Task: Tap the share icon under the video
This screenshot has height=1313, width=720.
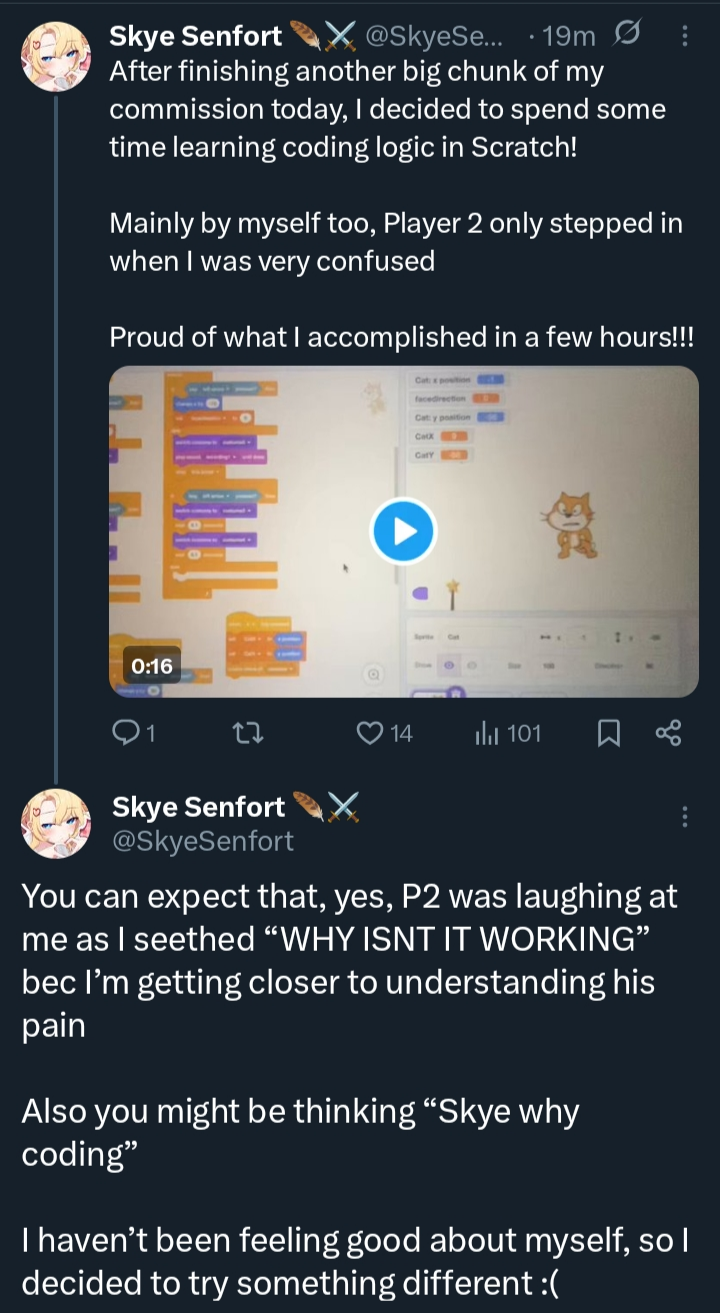Action: [667, 735]
